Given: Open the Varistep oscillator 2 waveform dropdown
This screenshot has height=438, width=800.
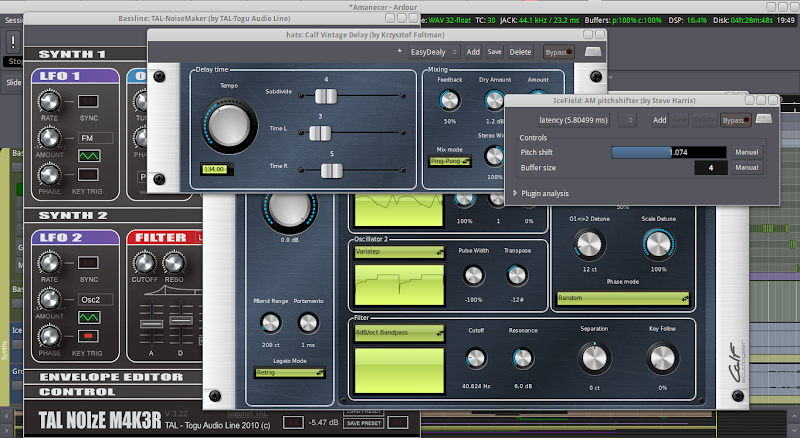Looking at the screenshot, I should pyautogui.click(x=399, y=252).
